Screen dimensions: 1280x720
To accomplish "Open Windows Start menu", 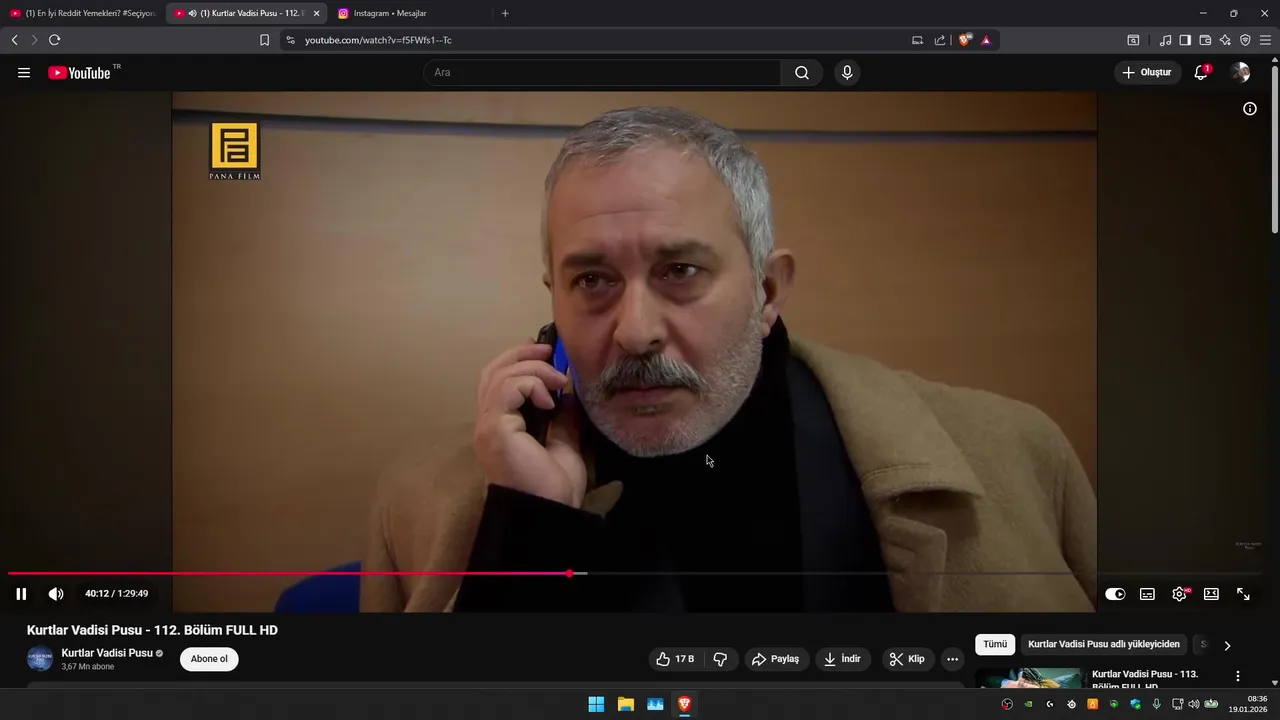I will click(596, 704).
